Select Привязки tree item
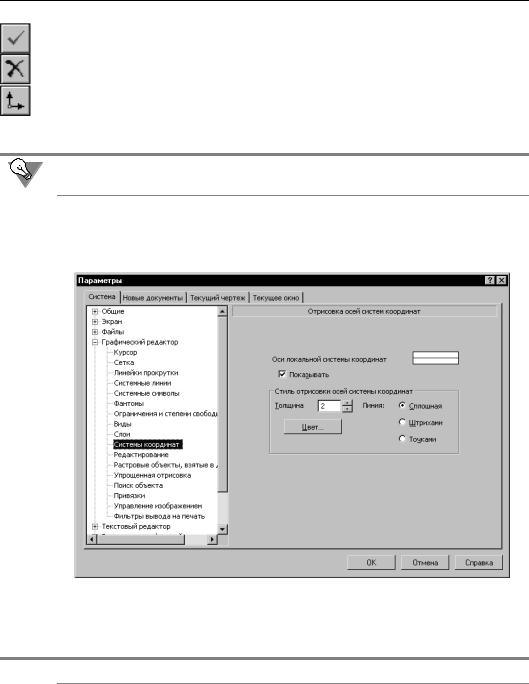 129,496
